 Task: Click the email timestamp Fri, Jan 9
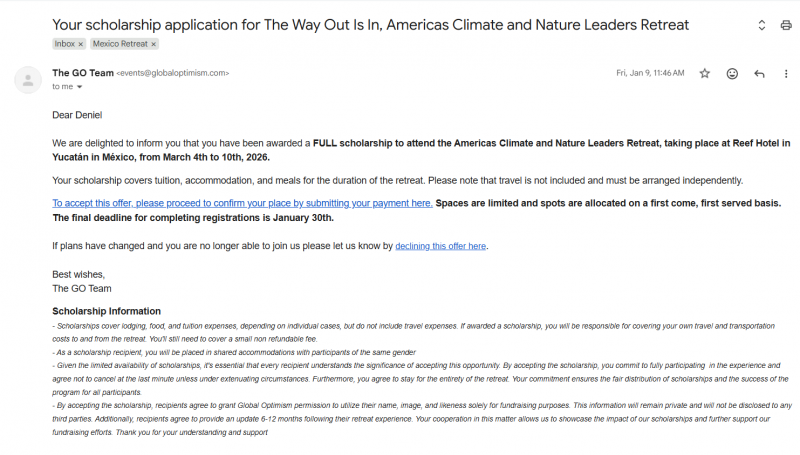[x=650, y=73]
